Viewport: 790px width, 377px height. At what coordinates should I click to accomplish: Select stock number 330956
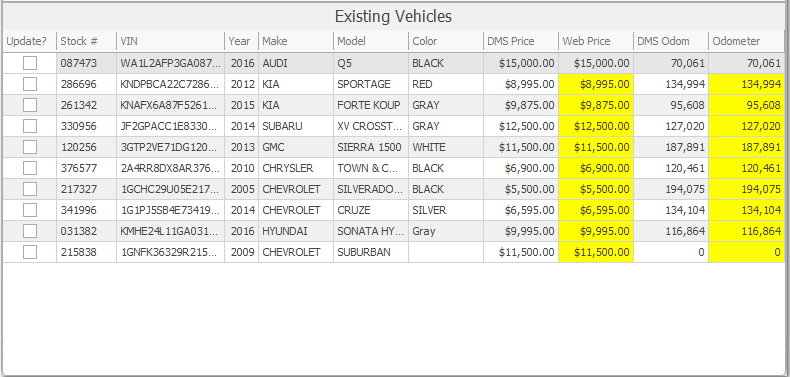(x=86, y=126)
